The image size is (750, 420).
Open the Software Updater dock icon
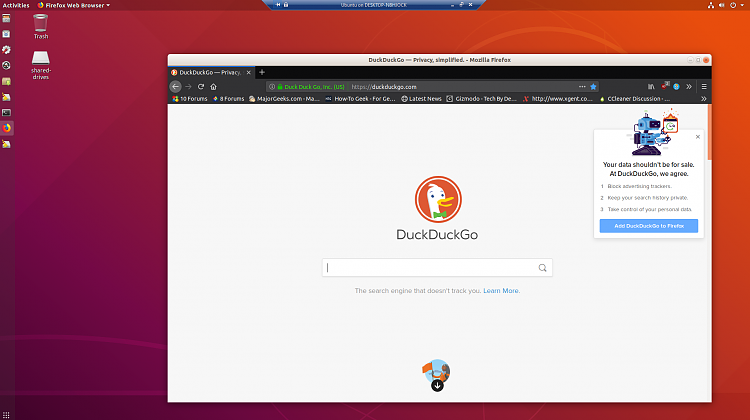6,66
